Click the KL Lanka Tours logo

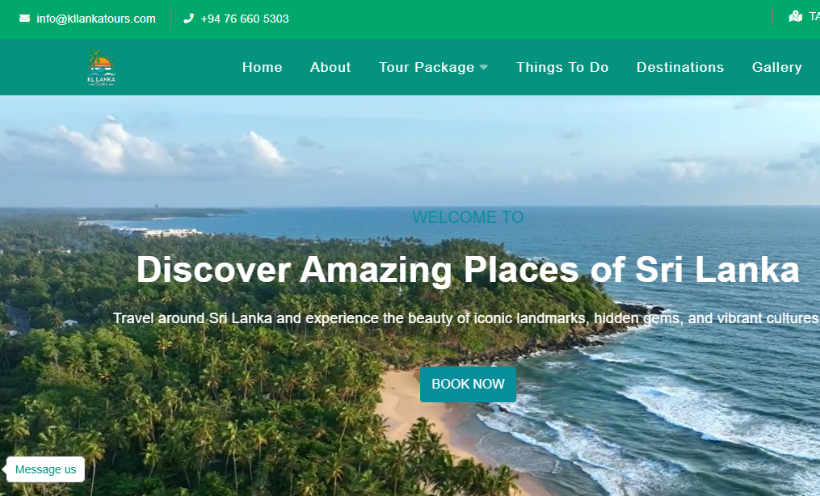101,67
